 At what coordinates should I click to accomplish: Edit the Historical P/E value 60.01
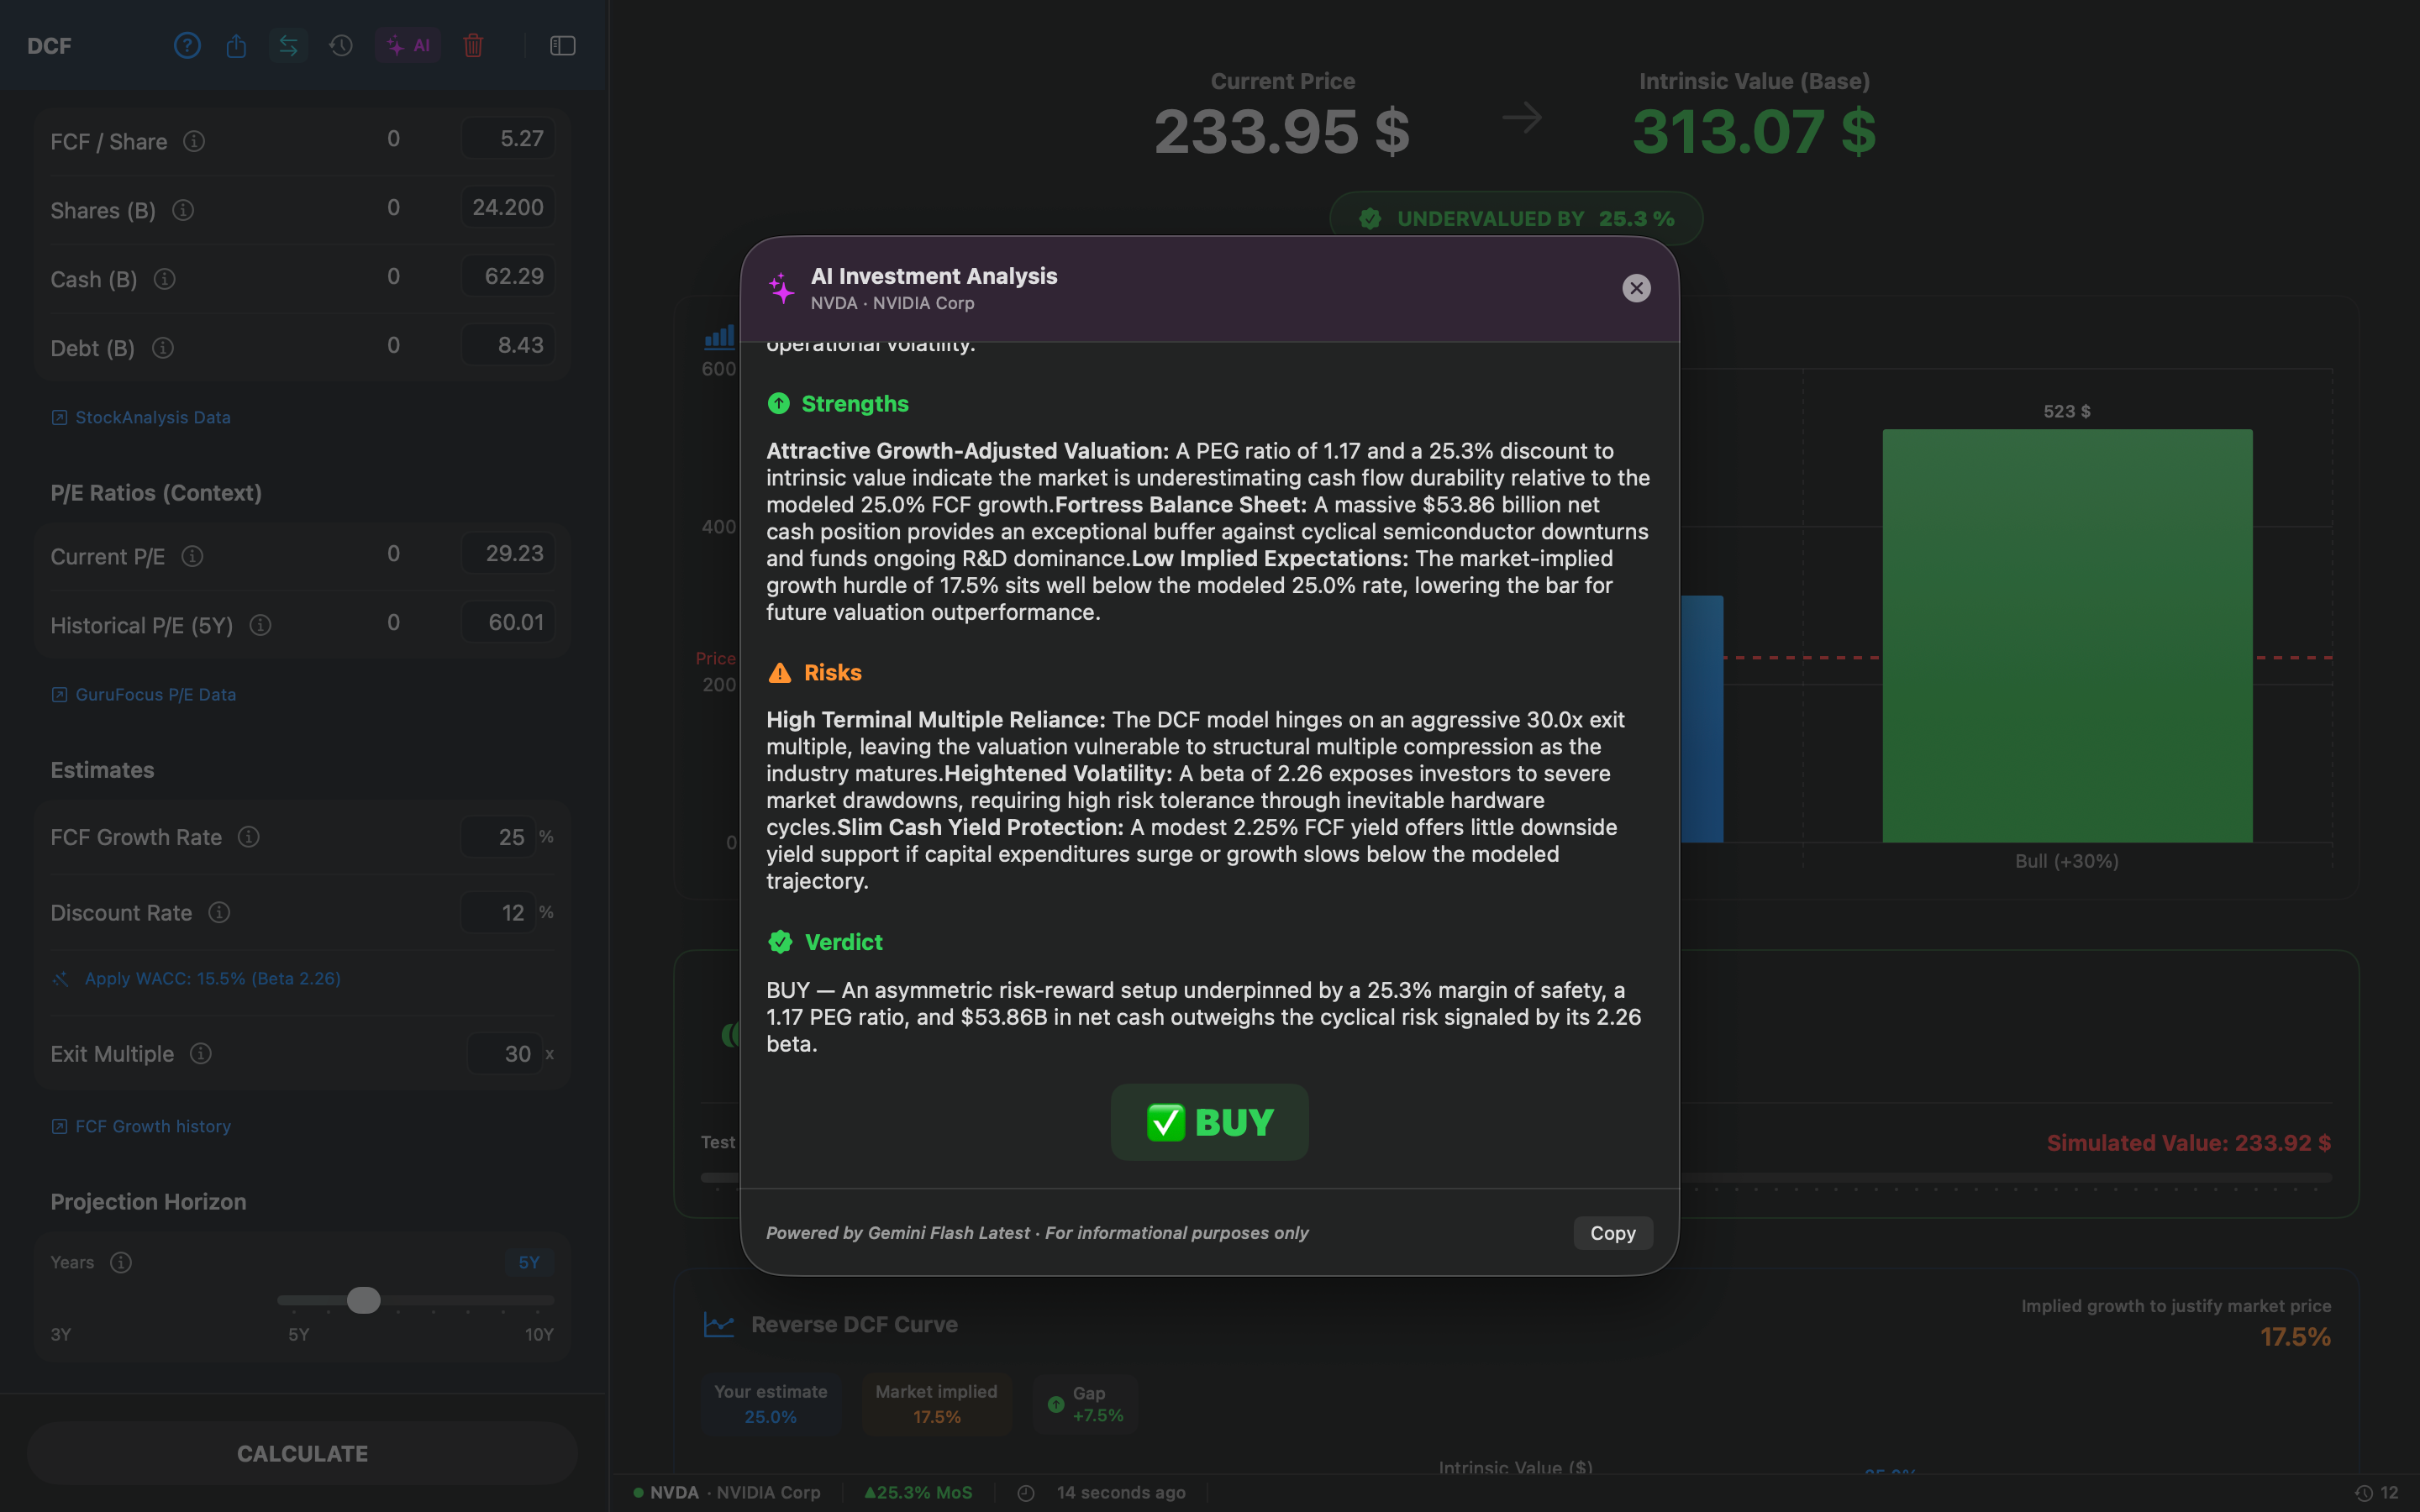[x=508, y=622]
